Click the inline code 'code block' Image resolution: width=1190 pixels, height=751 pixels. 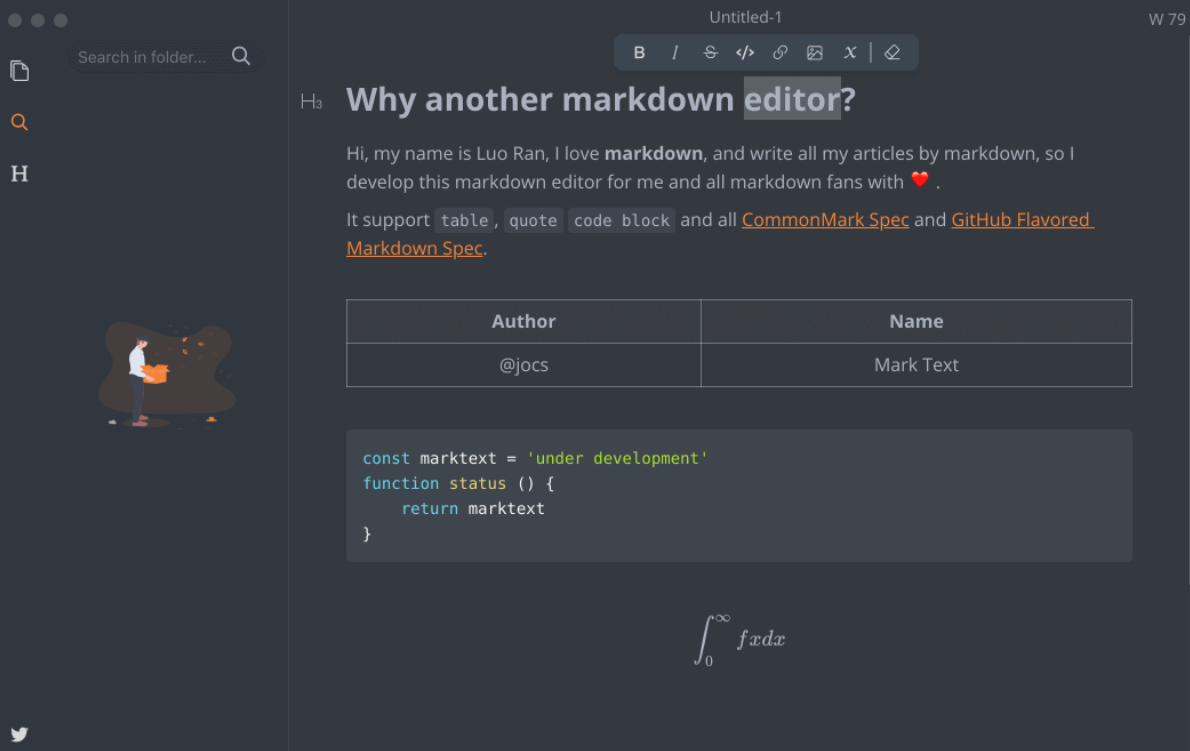pos(622,221)
